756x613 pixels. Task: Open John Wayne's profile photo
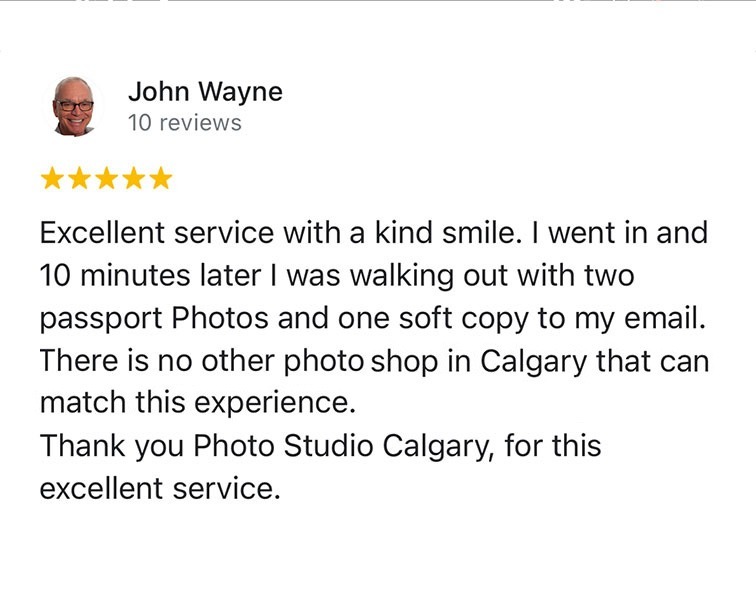click(x=73, y=106)
